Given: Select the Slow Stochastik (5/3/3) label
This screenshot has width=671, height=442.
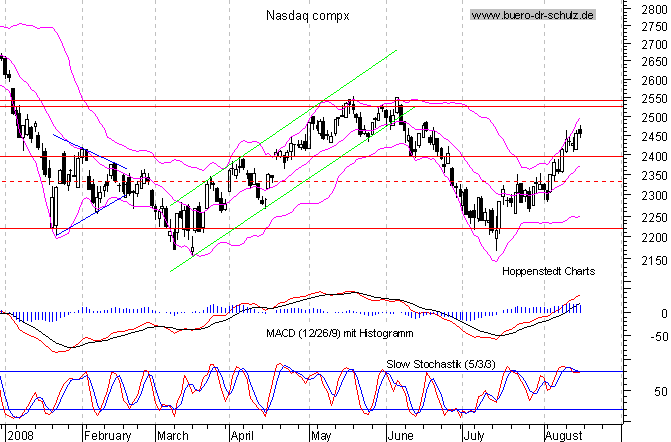Looking at the screenshot, I should (x=430, y=361).
